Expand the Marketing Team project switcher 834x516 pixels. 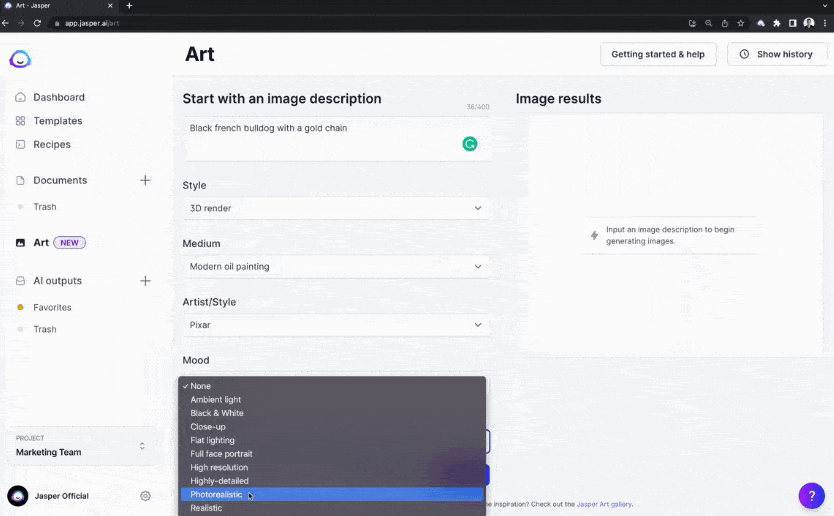[x=142, y=446]
